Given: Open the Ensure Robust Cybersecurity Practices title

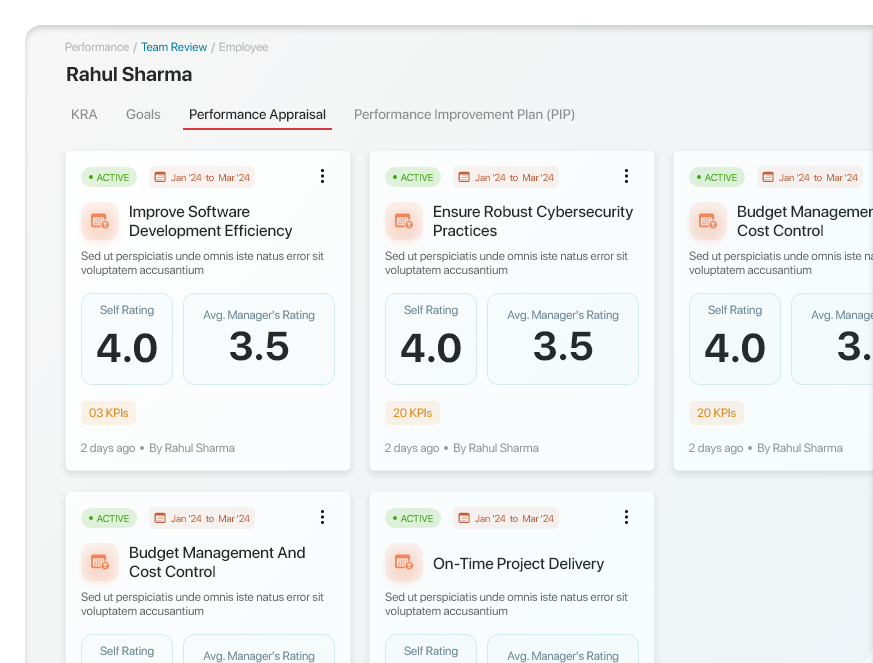Looking at the screenshot, I should (x=533, y=221).
